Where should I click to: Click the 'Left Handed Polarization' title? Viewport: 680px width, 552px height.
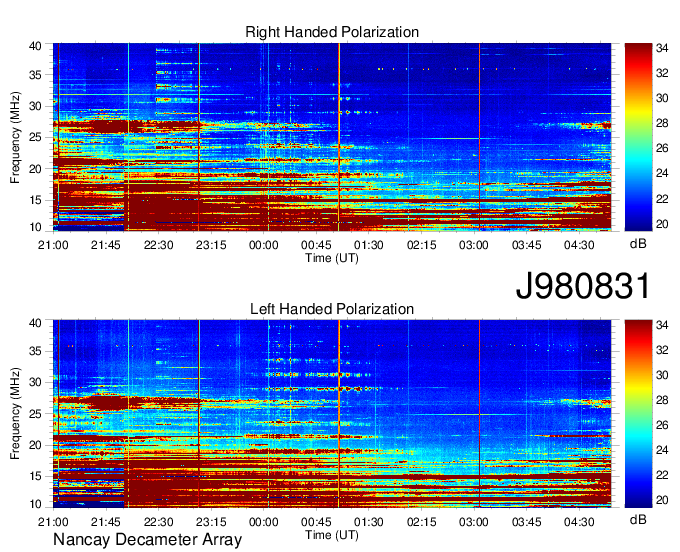[x=332, y=309]
